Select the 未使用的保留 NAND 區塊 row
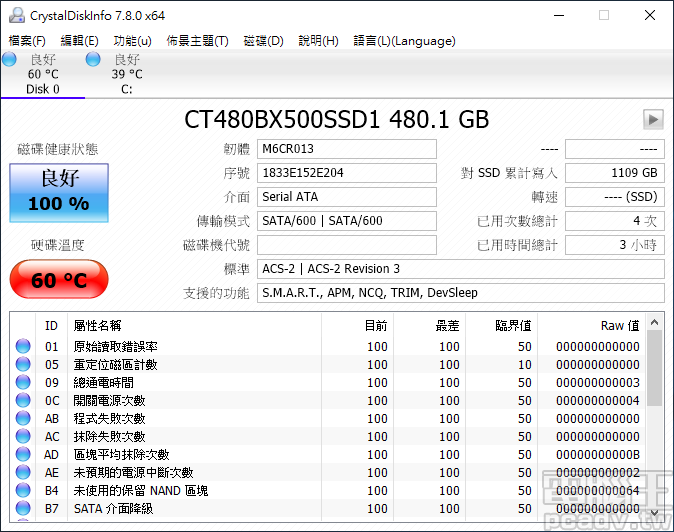The height and width of the screenshot is (532, 674). click(328, 491)
